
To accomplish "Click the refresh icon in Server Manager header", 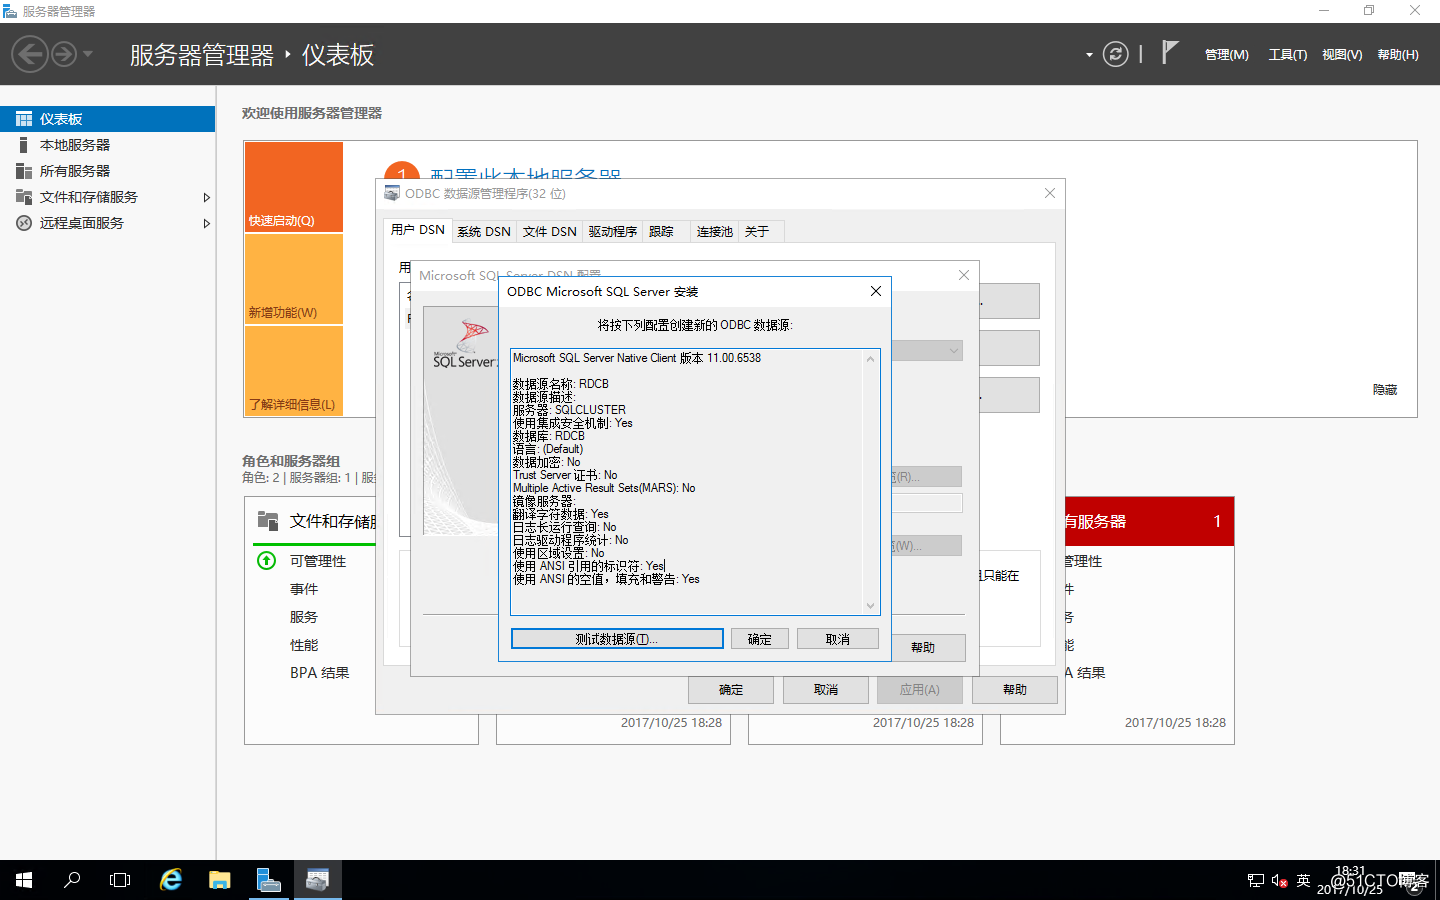I will [x=1115, y=54].
